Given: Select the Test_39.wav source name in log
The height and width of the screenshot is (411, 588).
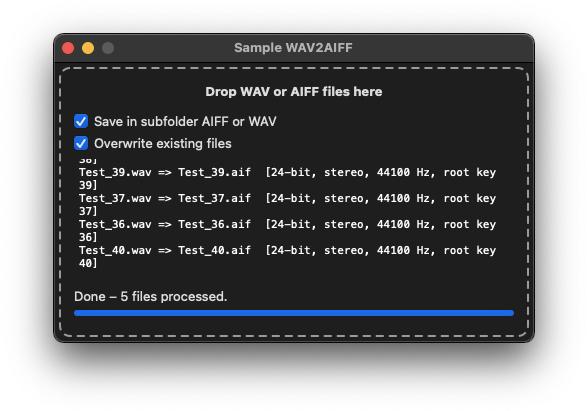Looking at the screenshot, I should [115, 172].
